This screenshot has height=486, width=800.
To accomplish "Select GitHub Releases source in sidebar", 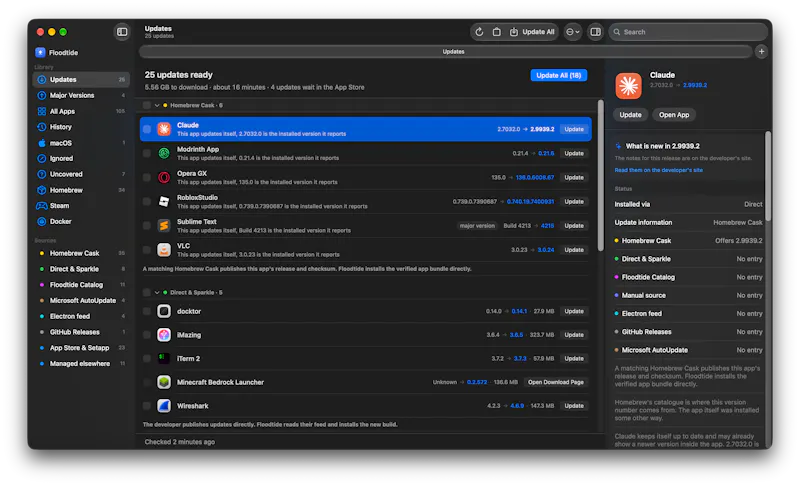I will 82,332.
